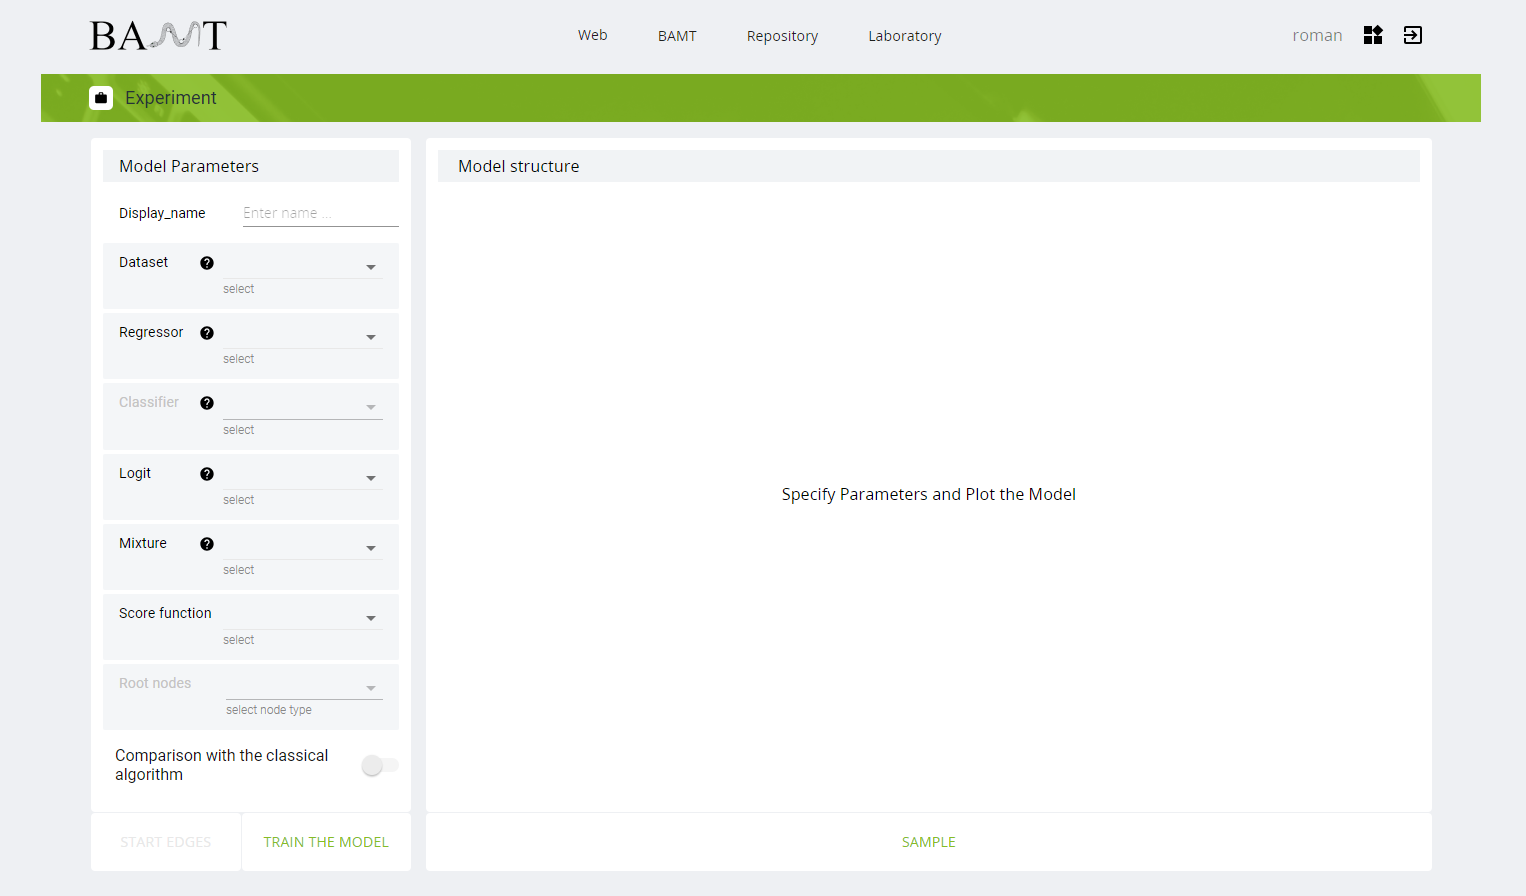The height and width of the screenshot is (896, 1526).
Task: Show help for Logit parameter
Action: 207,474
